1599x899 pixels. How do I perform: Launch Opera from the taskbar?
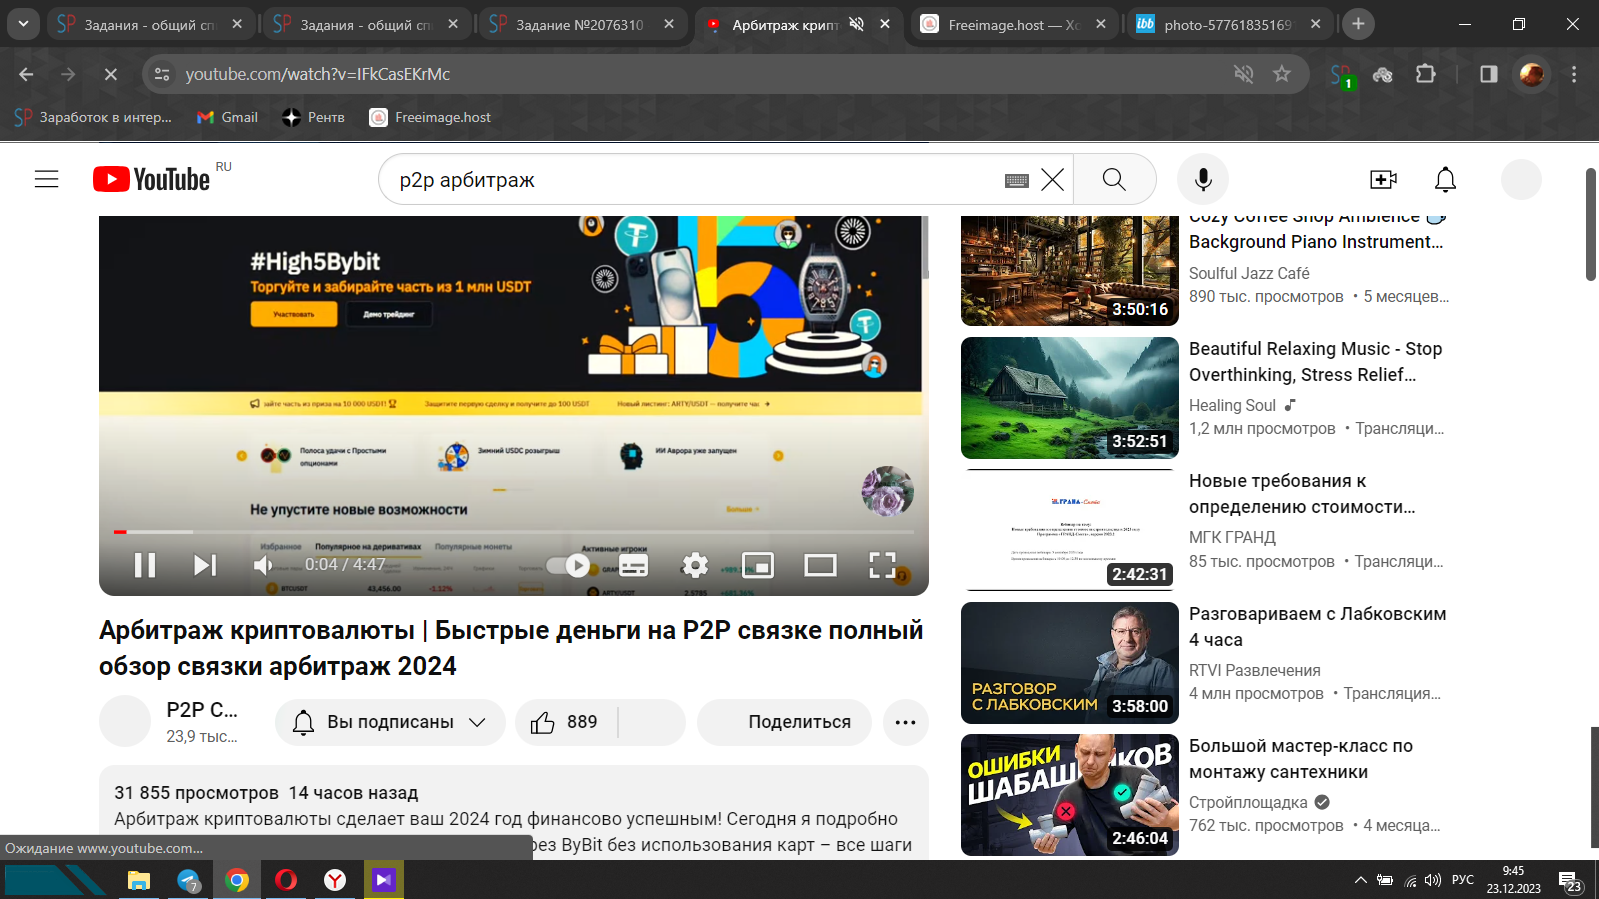pos(286,880)
